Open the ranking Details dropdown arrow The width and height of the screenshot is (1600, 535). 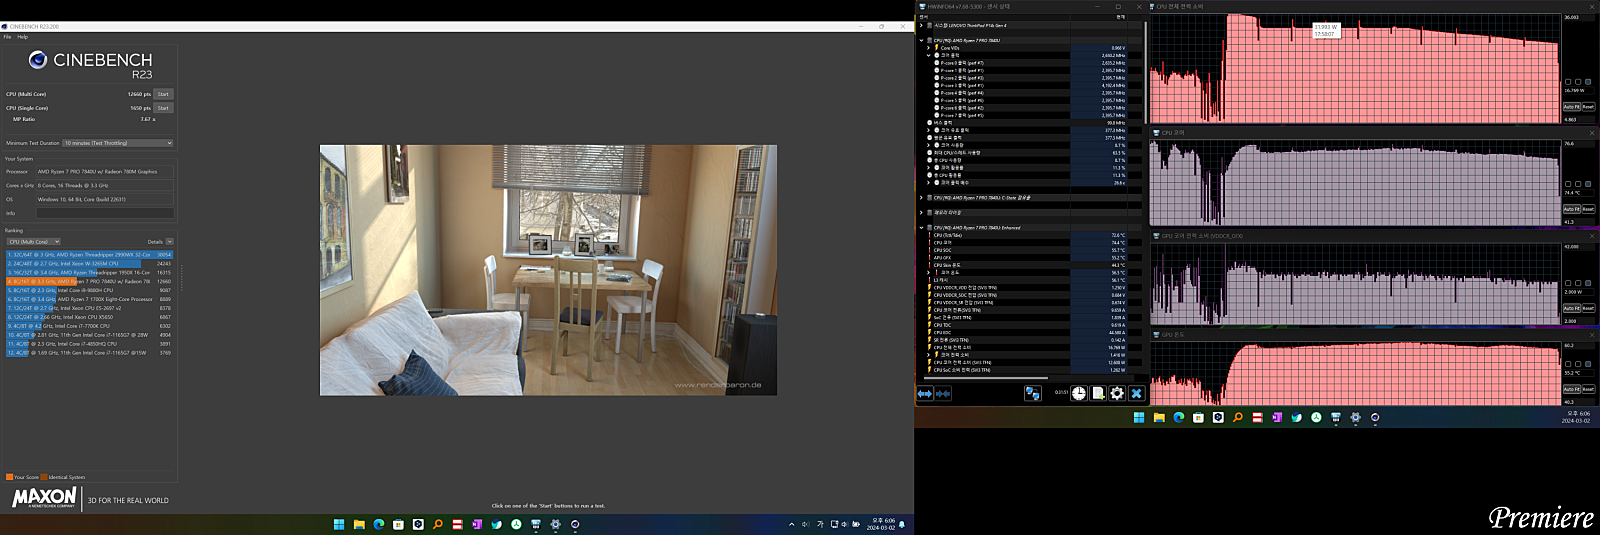pyautogui.click(x=169, y=242)
